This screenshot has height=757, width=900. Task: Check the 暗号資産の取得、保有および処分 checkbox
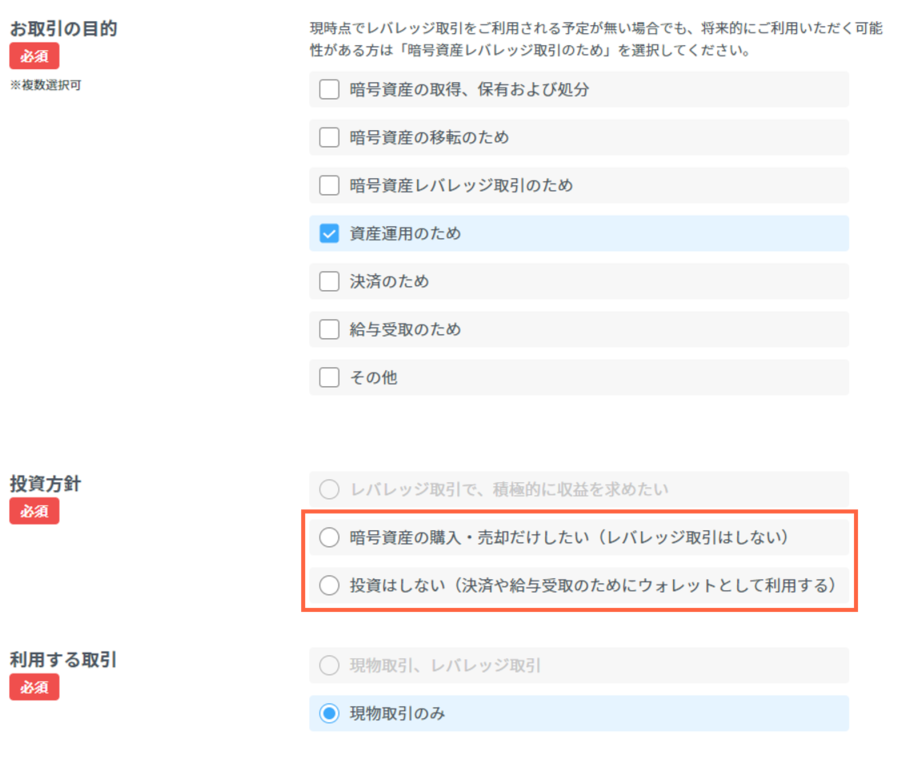coord(329,89)
